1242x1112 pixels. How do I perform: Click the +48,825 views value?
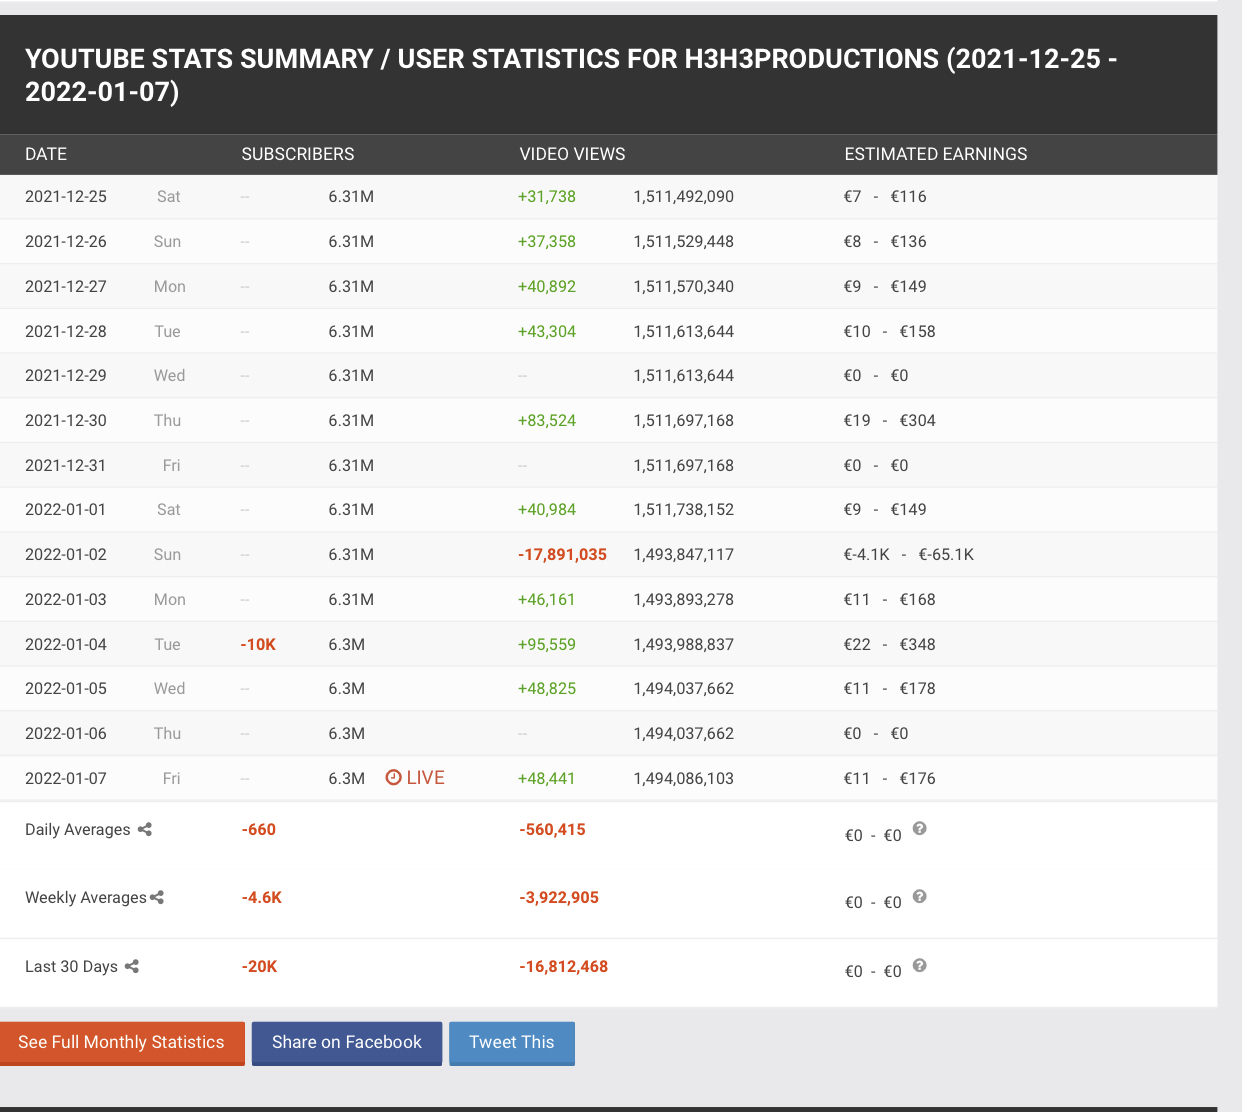(547, 689)
